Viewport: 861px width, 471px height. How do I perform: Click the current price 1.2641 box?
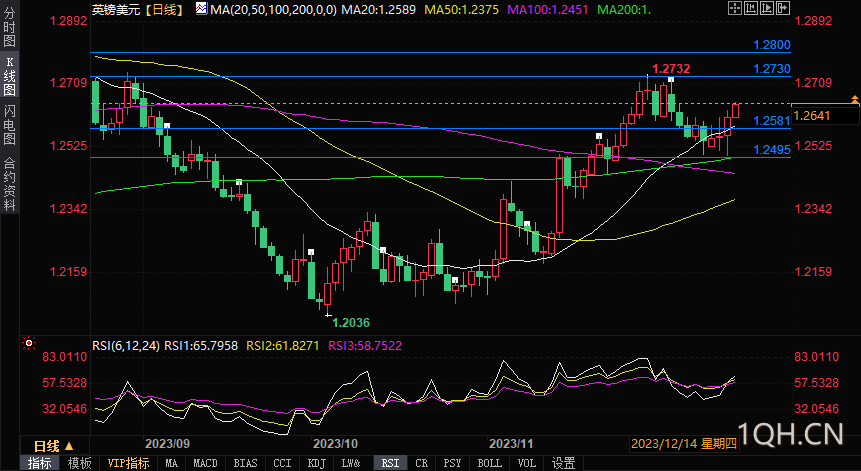click(825, 116)
